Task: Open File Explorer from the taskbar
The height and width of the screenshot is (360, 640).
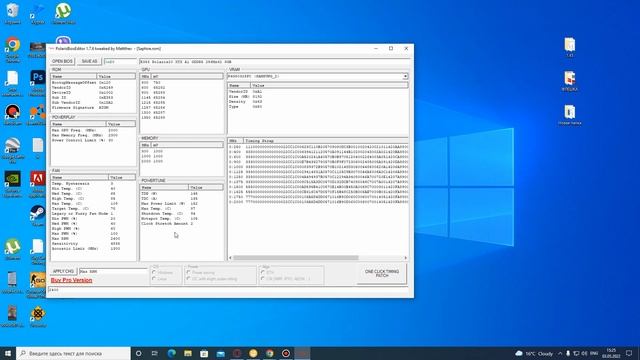Action: point(188,353)
